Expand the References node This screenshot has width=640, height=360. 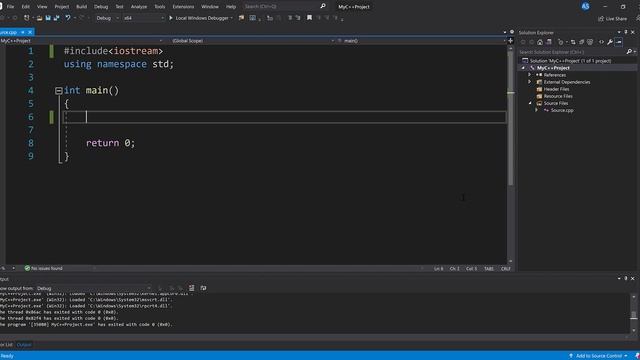(x=529, y=75)
